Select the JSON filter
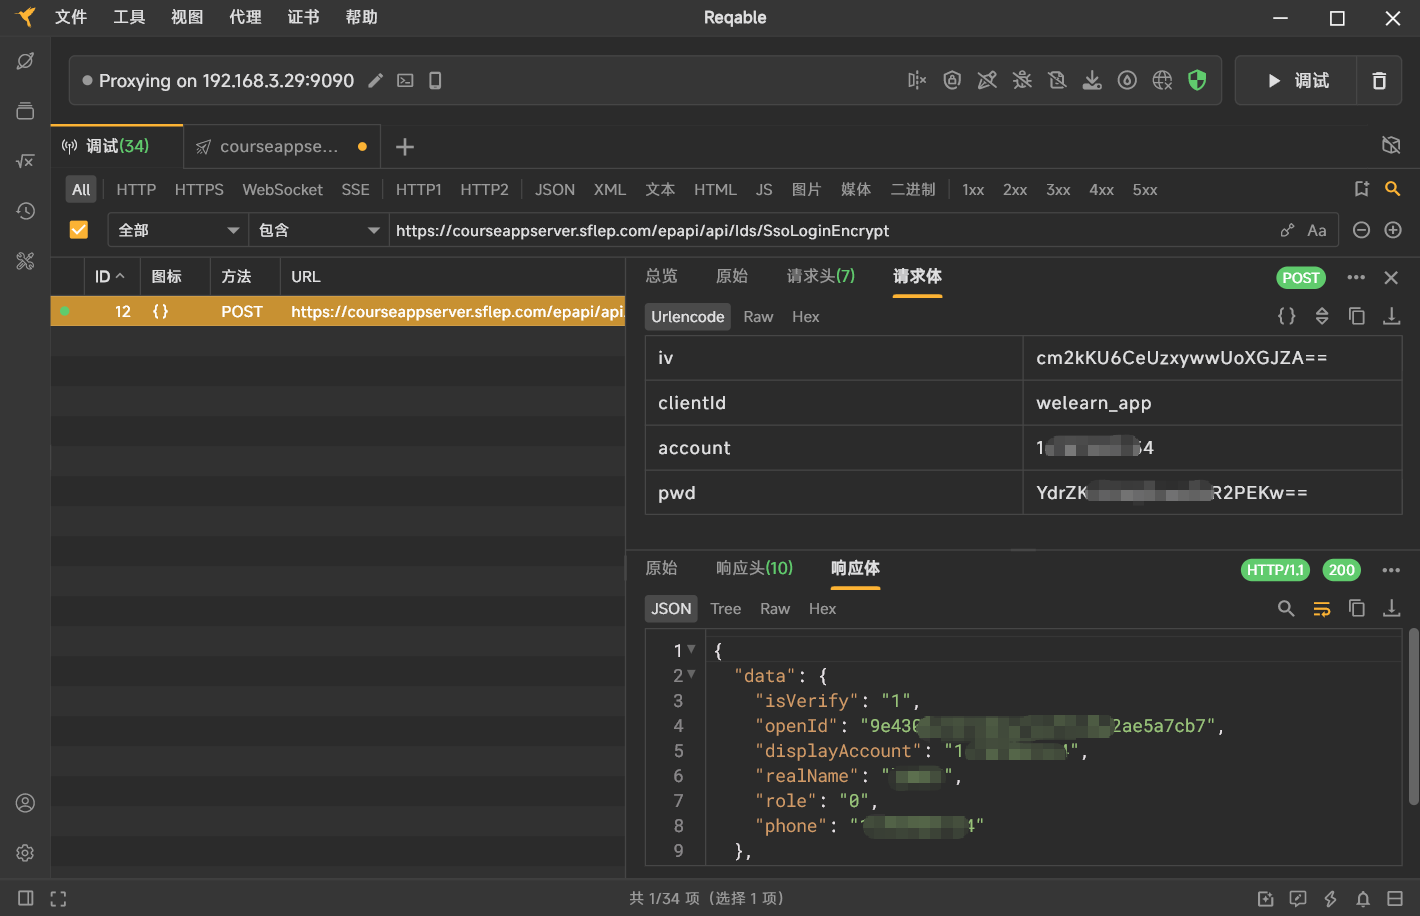Image resolution: width=1420 pixels, height=916 pixels. click(x=554, y=189)
